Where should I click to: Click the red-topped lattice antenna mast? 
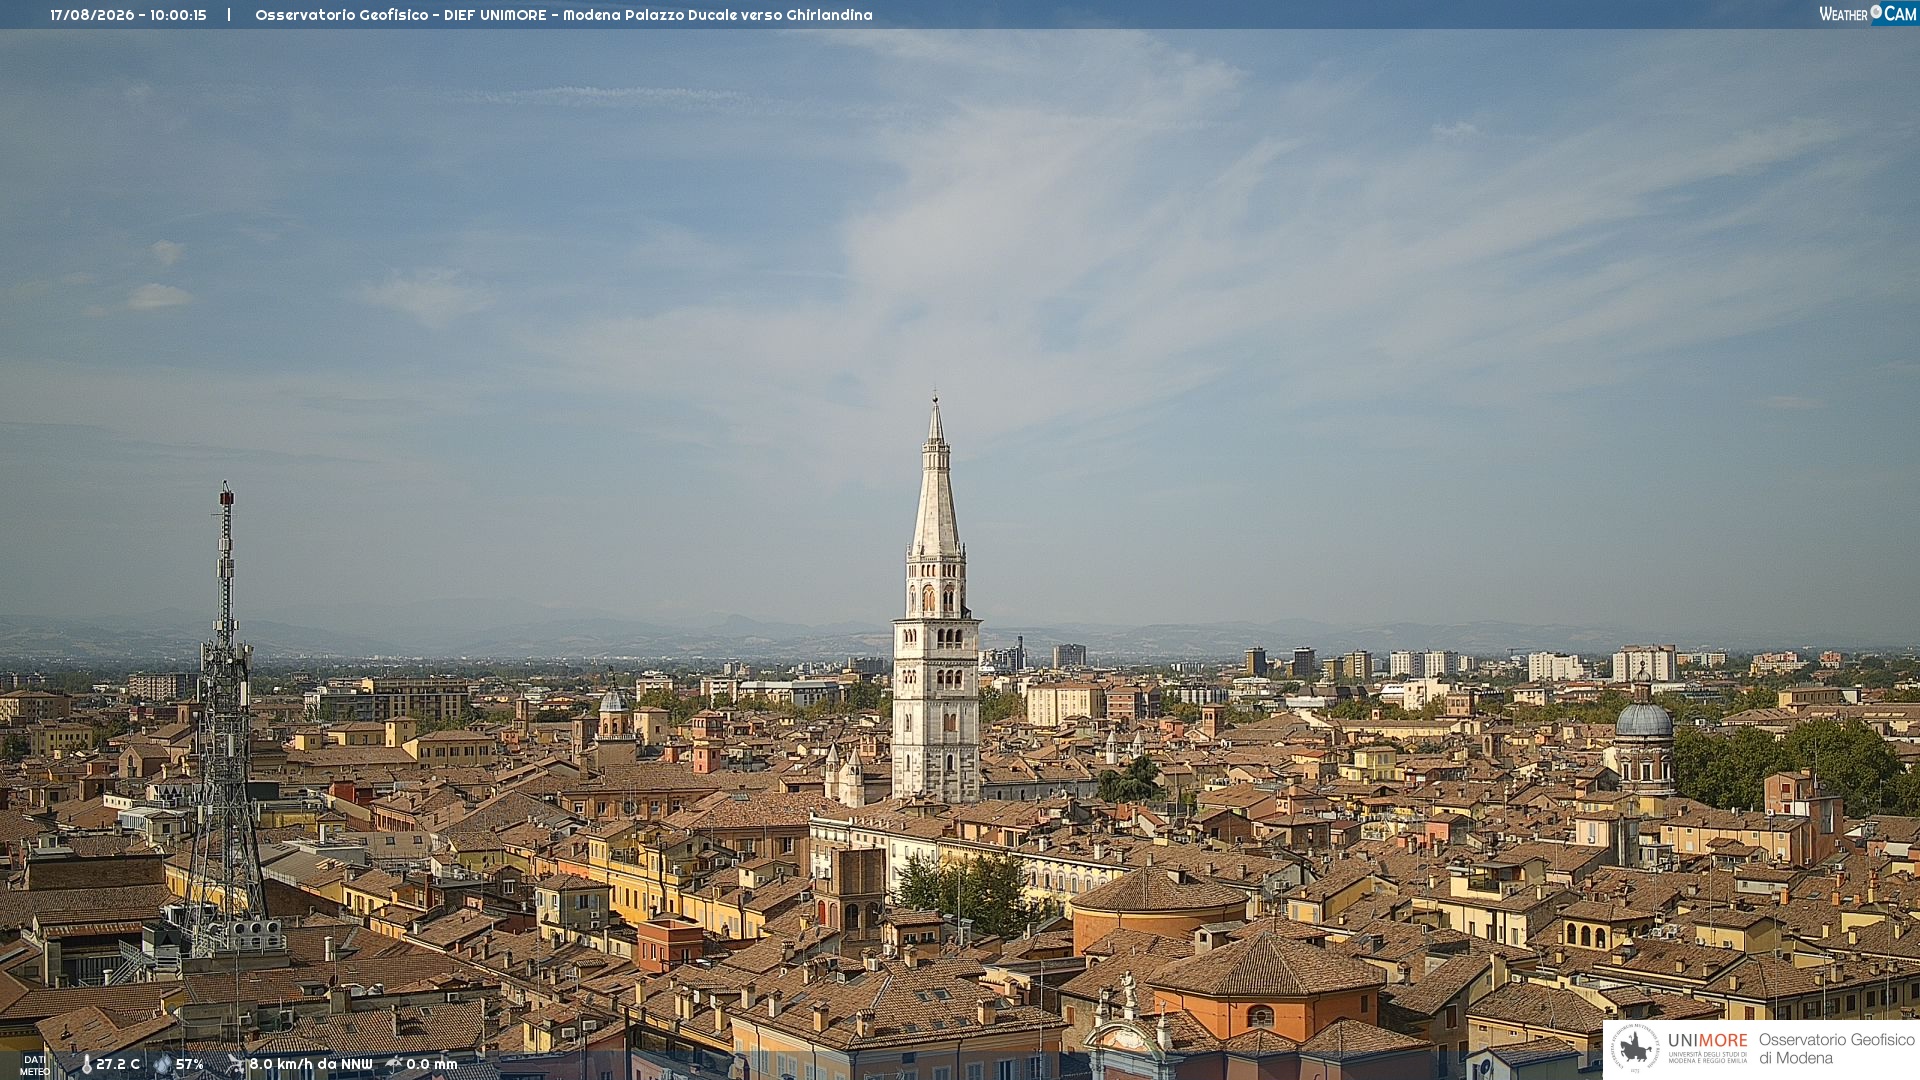[226, 720]
